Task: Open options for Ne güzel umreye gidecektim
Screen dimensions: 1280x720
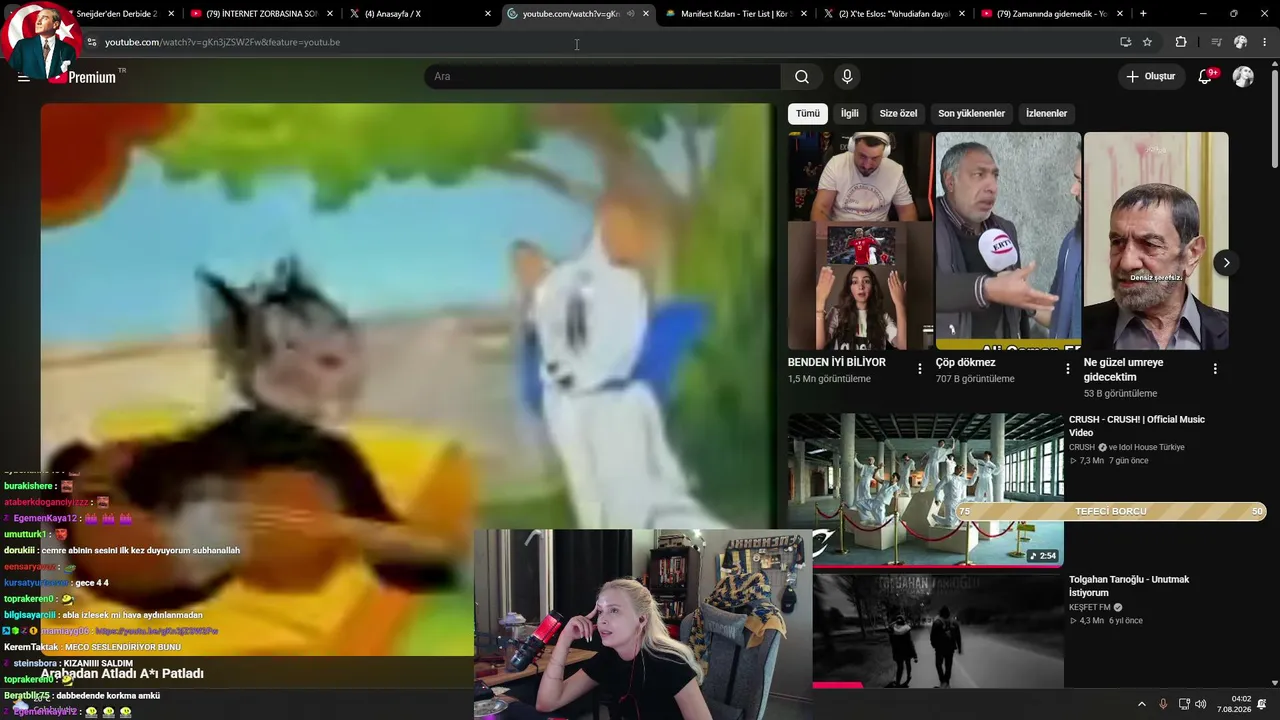Action: tap(1215, 369)
